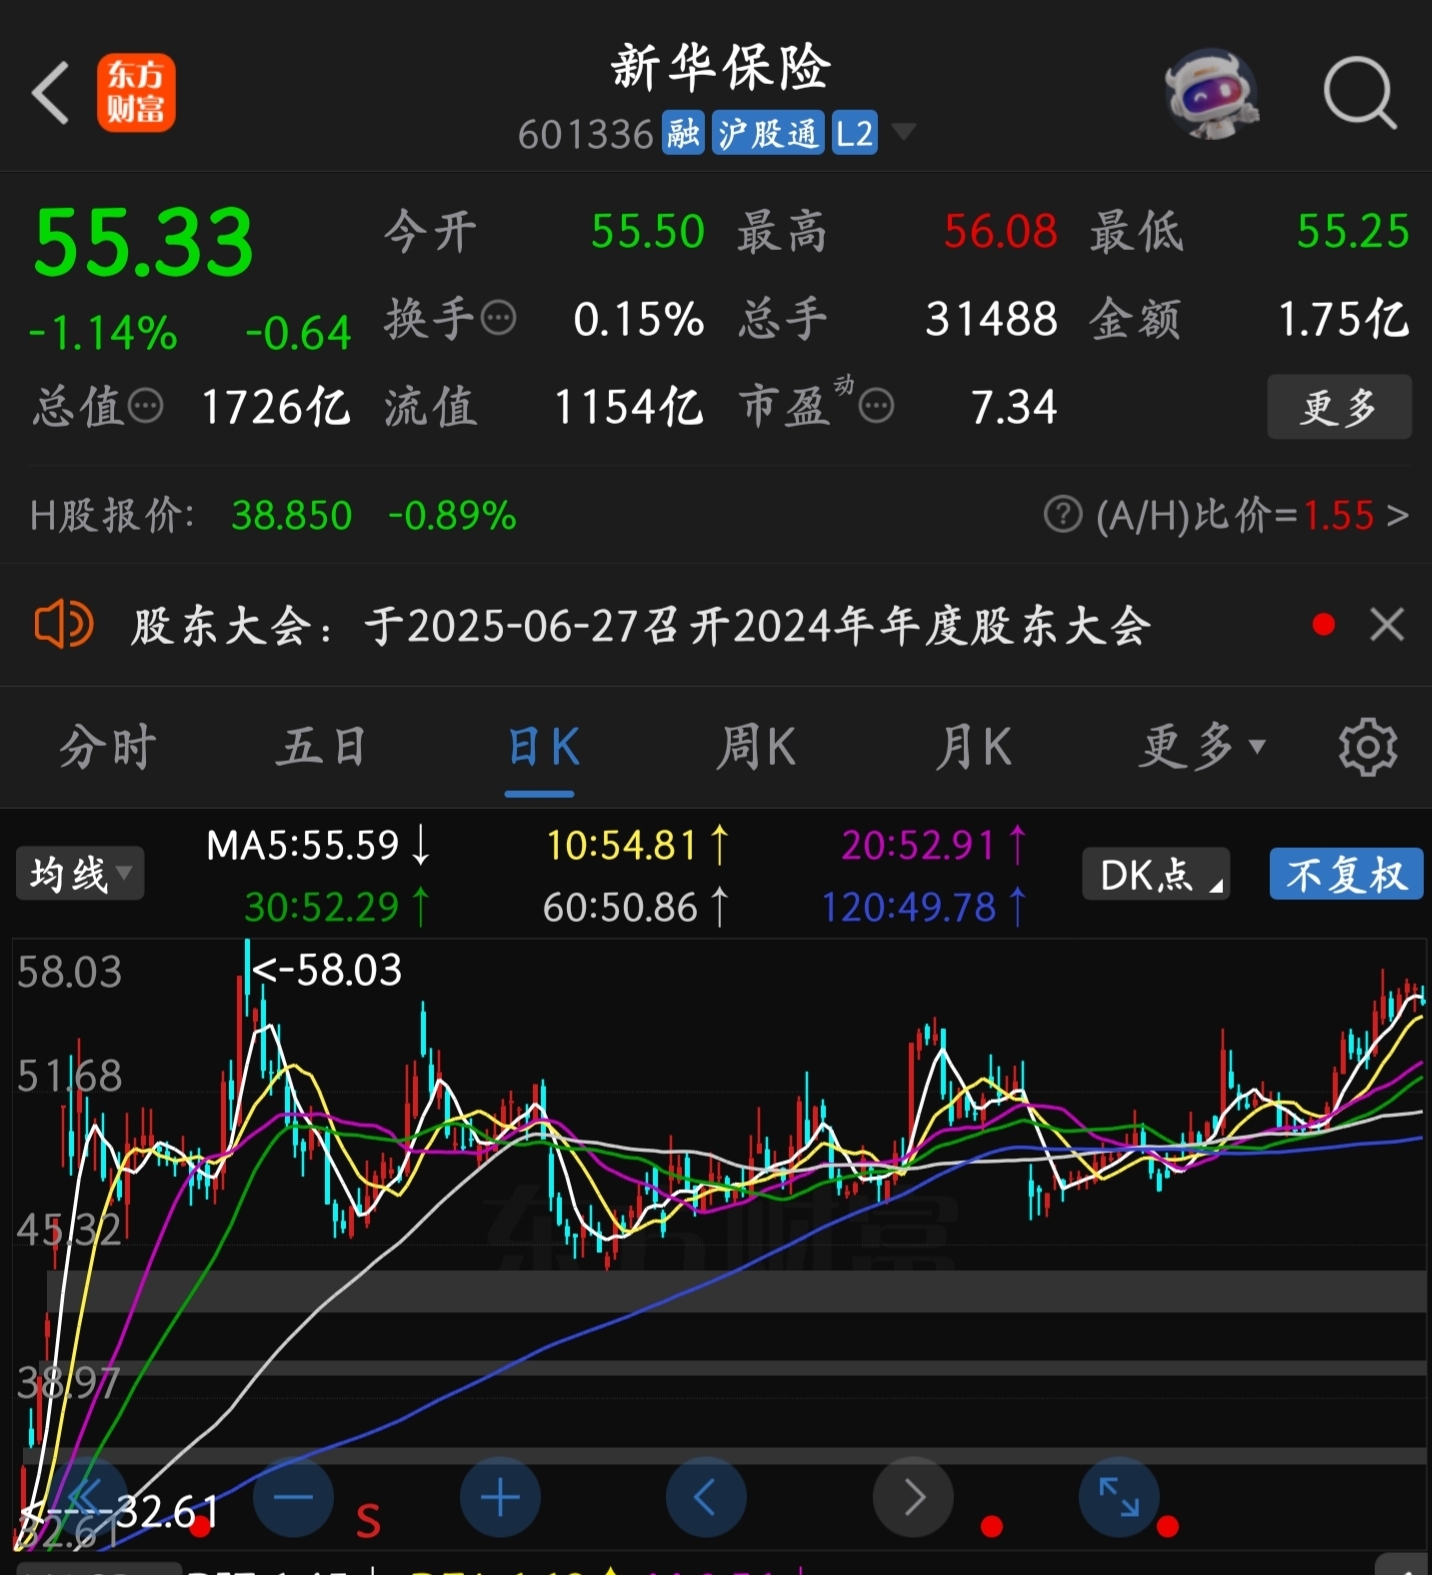
Task: Switch to the 月K tab
Action: point(974,747)
